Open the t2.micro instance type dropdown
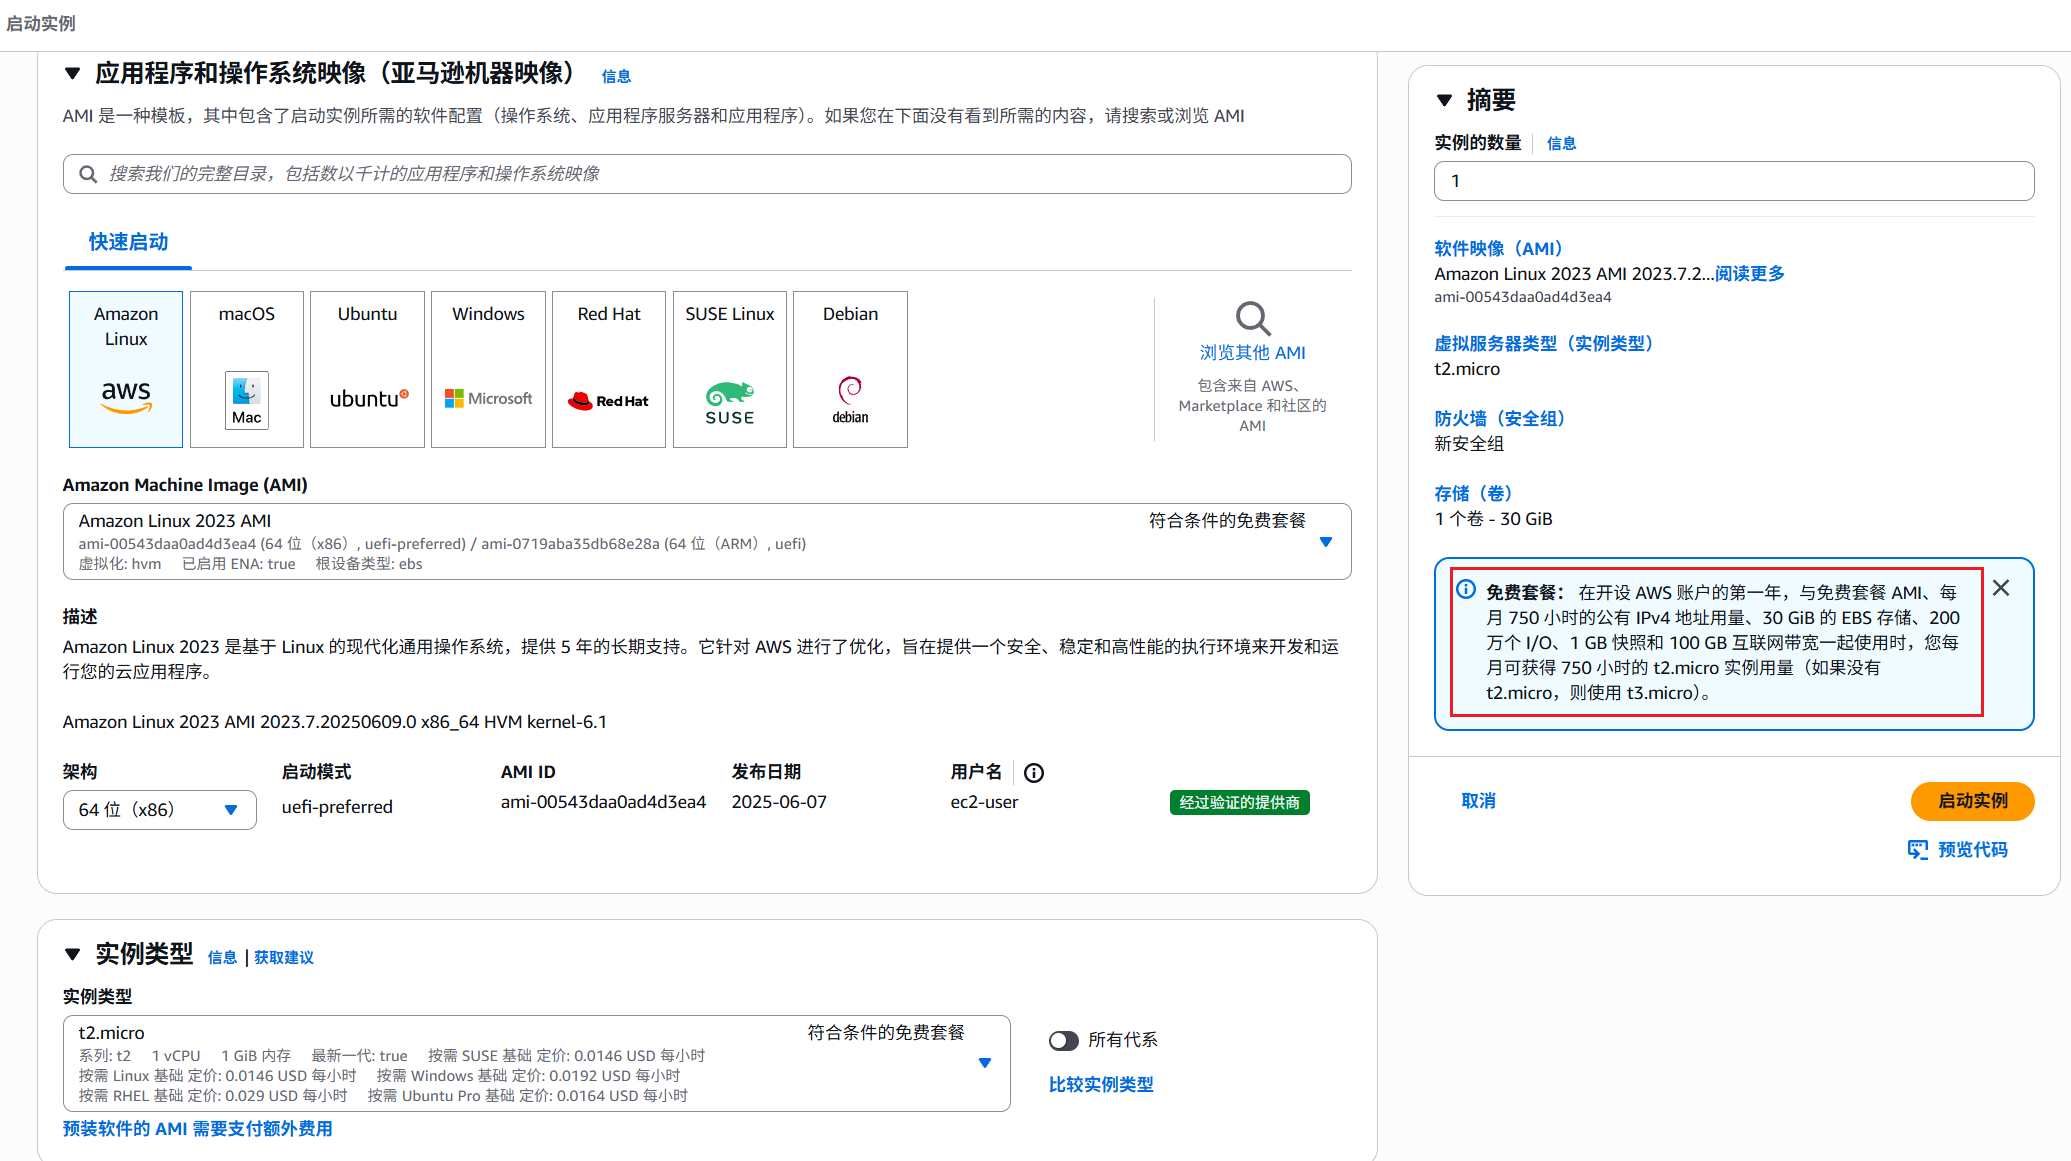 click(x=537, y=1063)
